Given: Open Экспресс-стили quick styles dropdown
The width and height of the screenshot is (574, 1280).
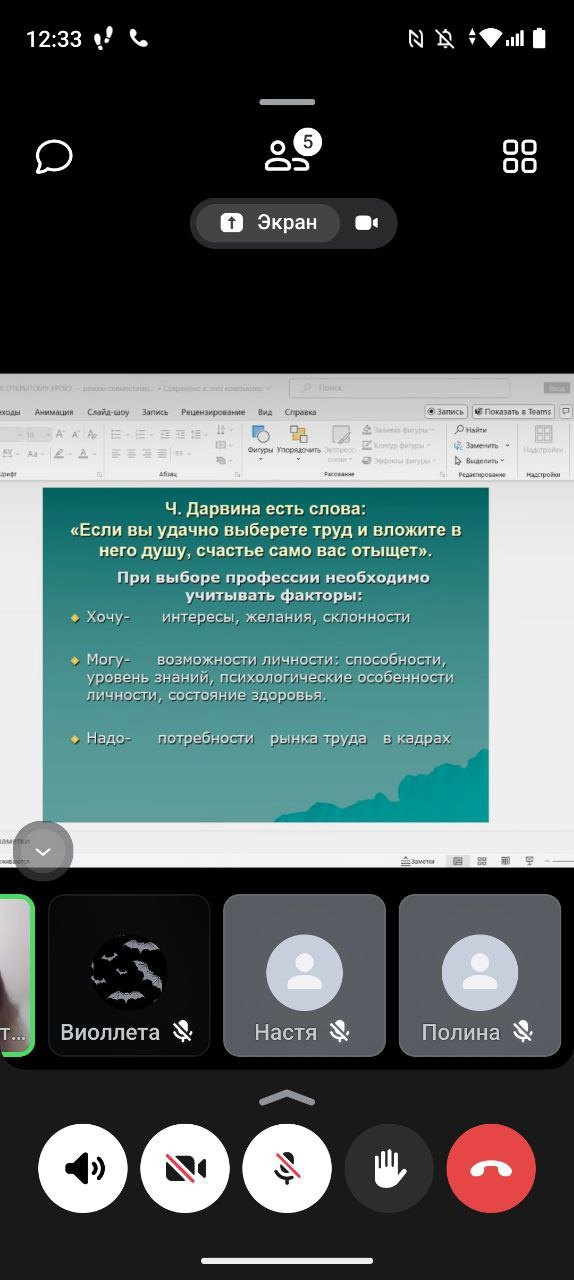Looking at the screenshot, I should click(x=341, y=443).
